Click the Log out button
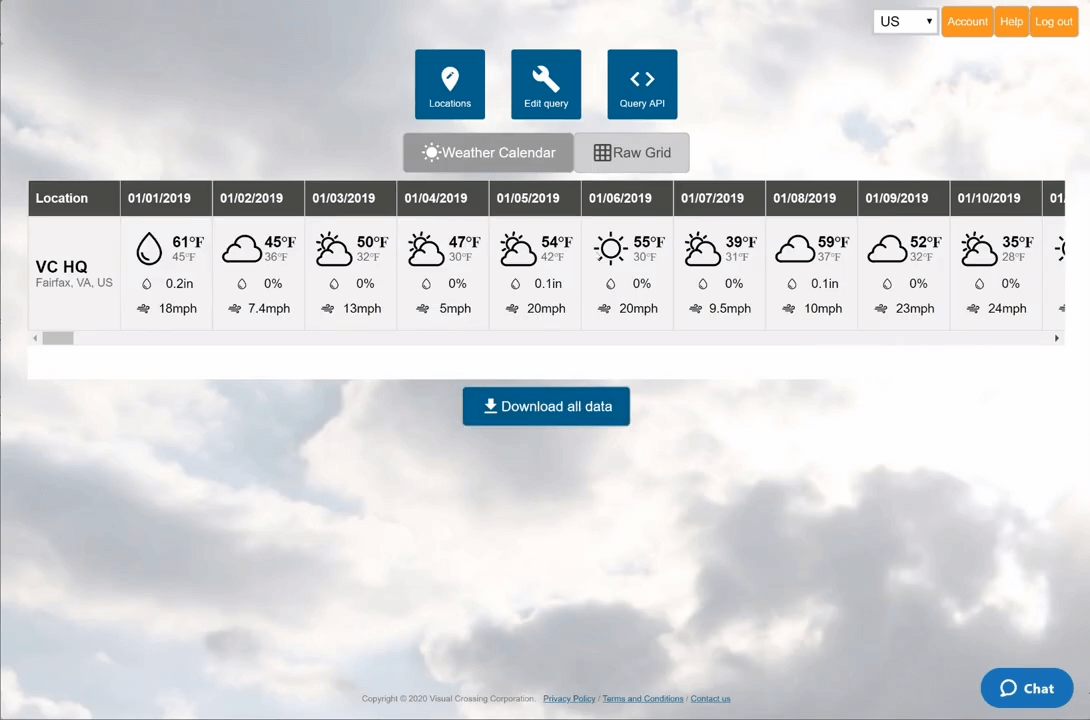This screenshot has width=1090, height=720. (1053, 22)
